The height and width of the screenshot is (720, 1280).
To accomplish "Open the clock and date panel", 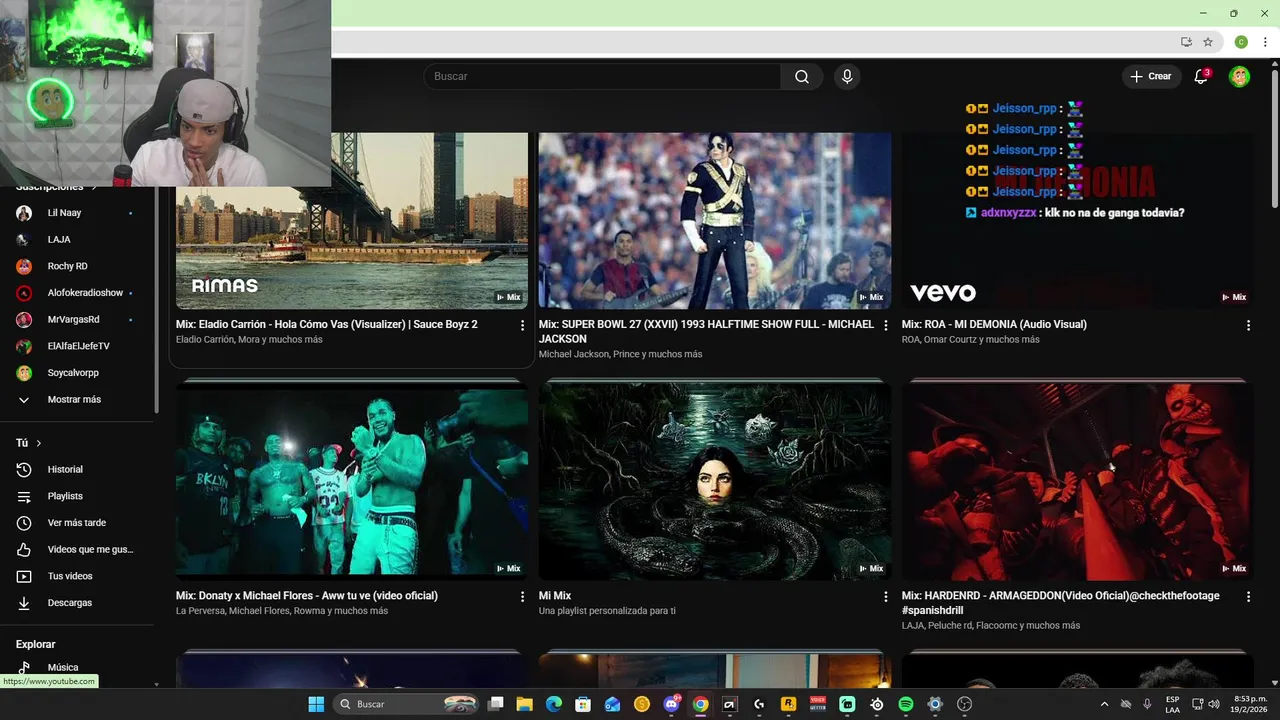I will [x=1250, y=704].
